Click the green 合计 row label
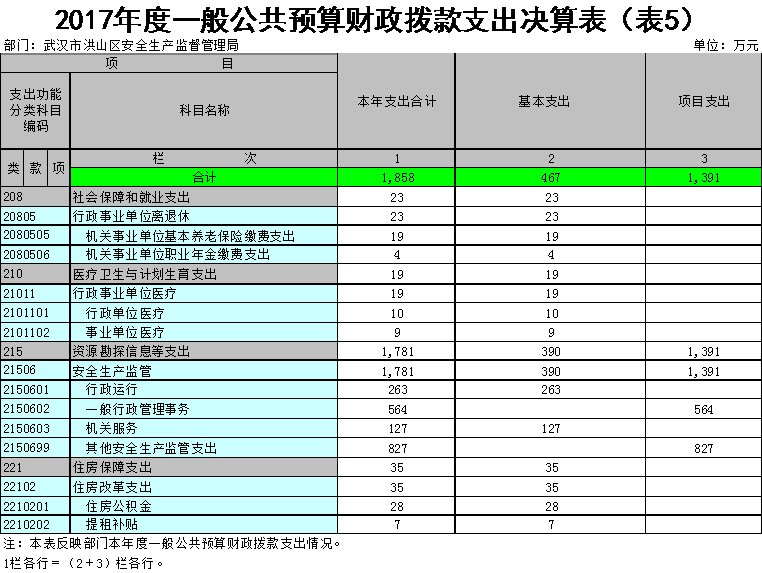This screenshot has height=573, width=762. pyautogui.click(x=203, y=177)
